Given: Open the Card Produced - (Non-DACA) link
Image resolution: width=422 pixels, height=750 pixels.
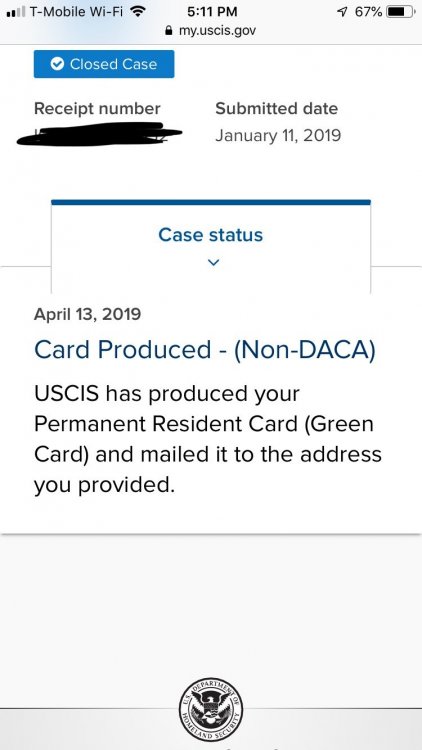Looking at the screenshot, I should coord(205,350).
